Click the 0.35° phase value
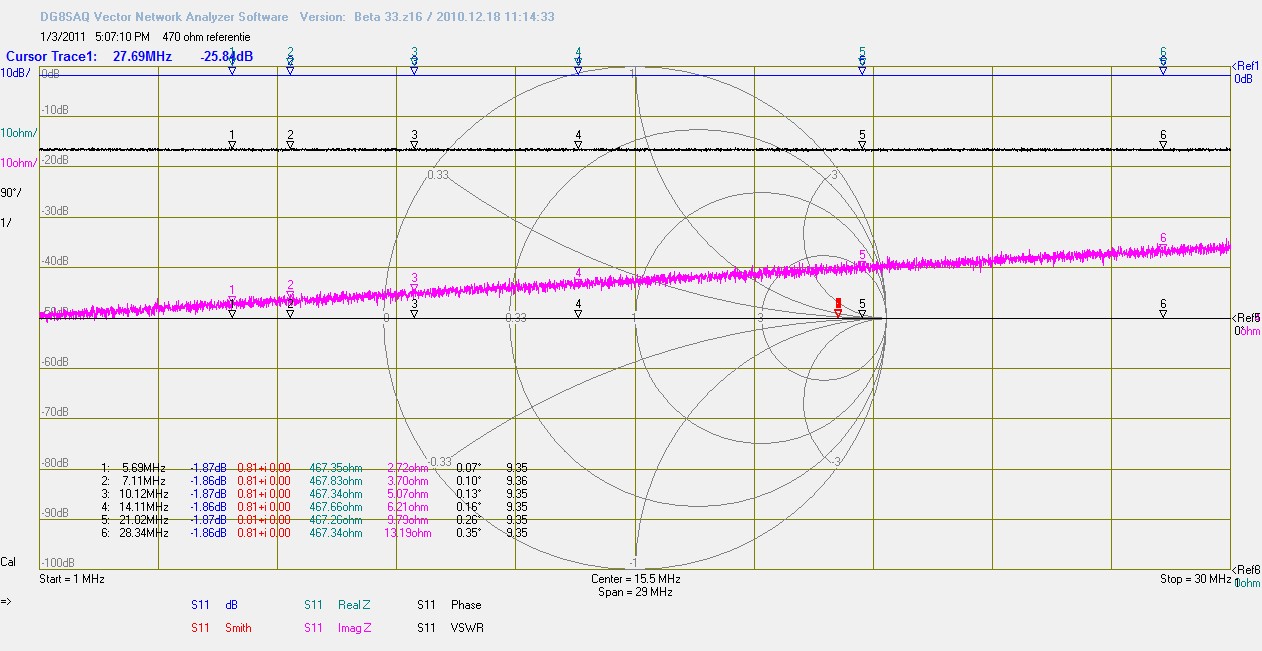1262x651 pixels. tap(468, 532)
